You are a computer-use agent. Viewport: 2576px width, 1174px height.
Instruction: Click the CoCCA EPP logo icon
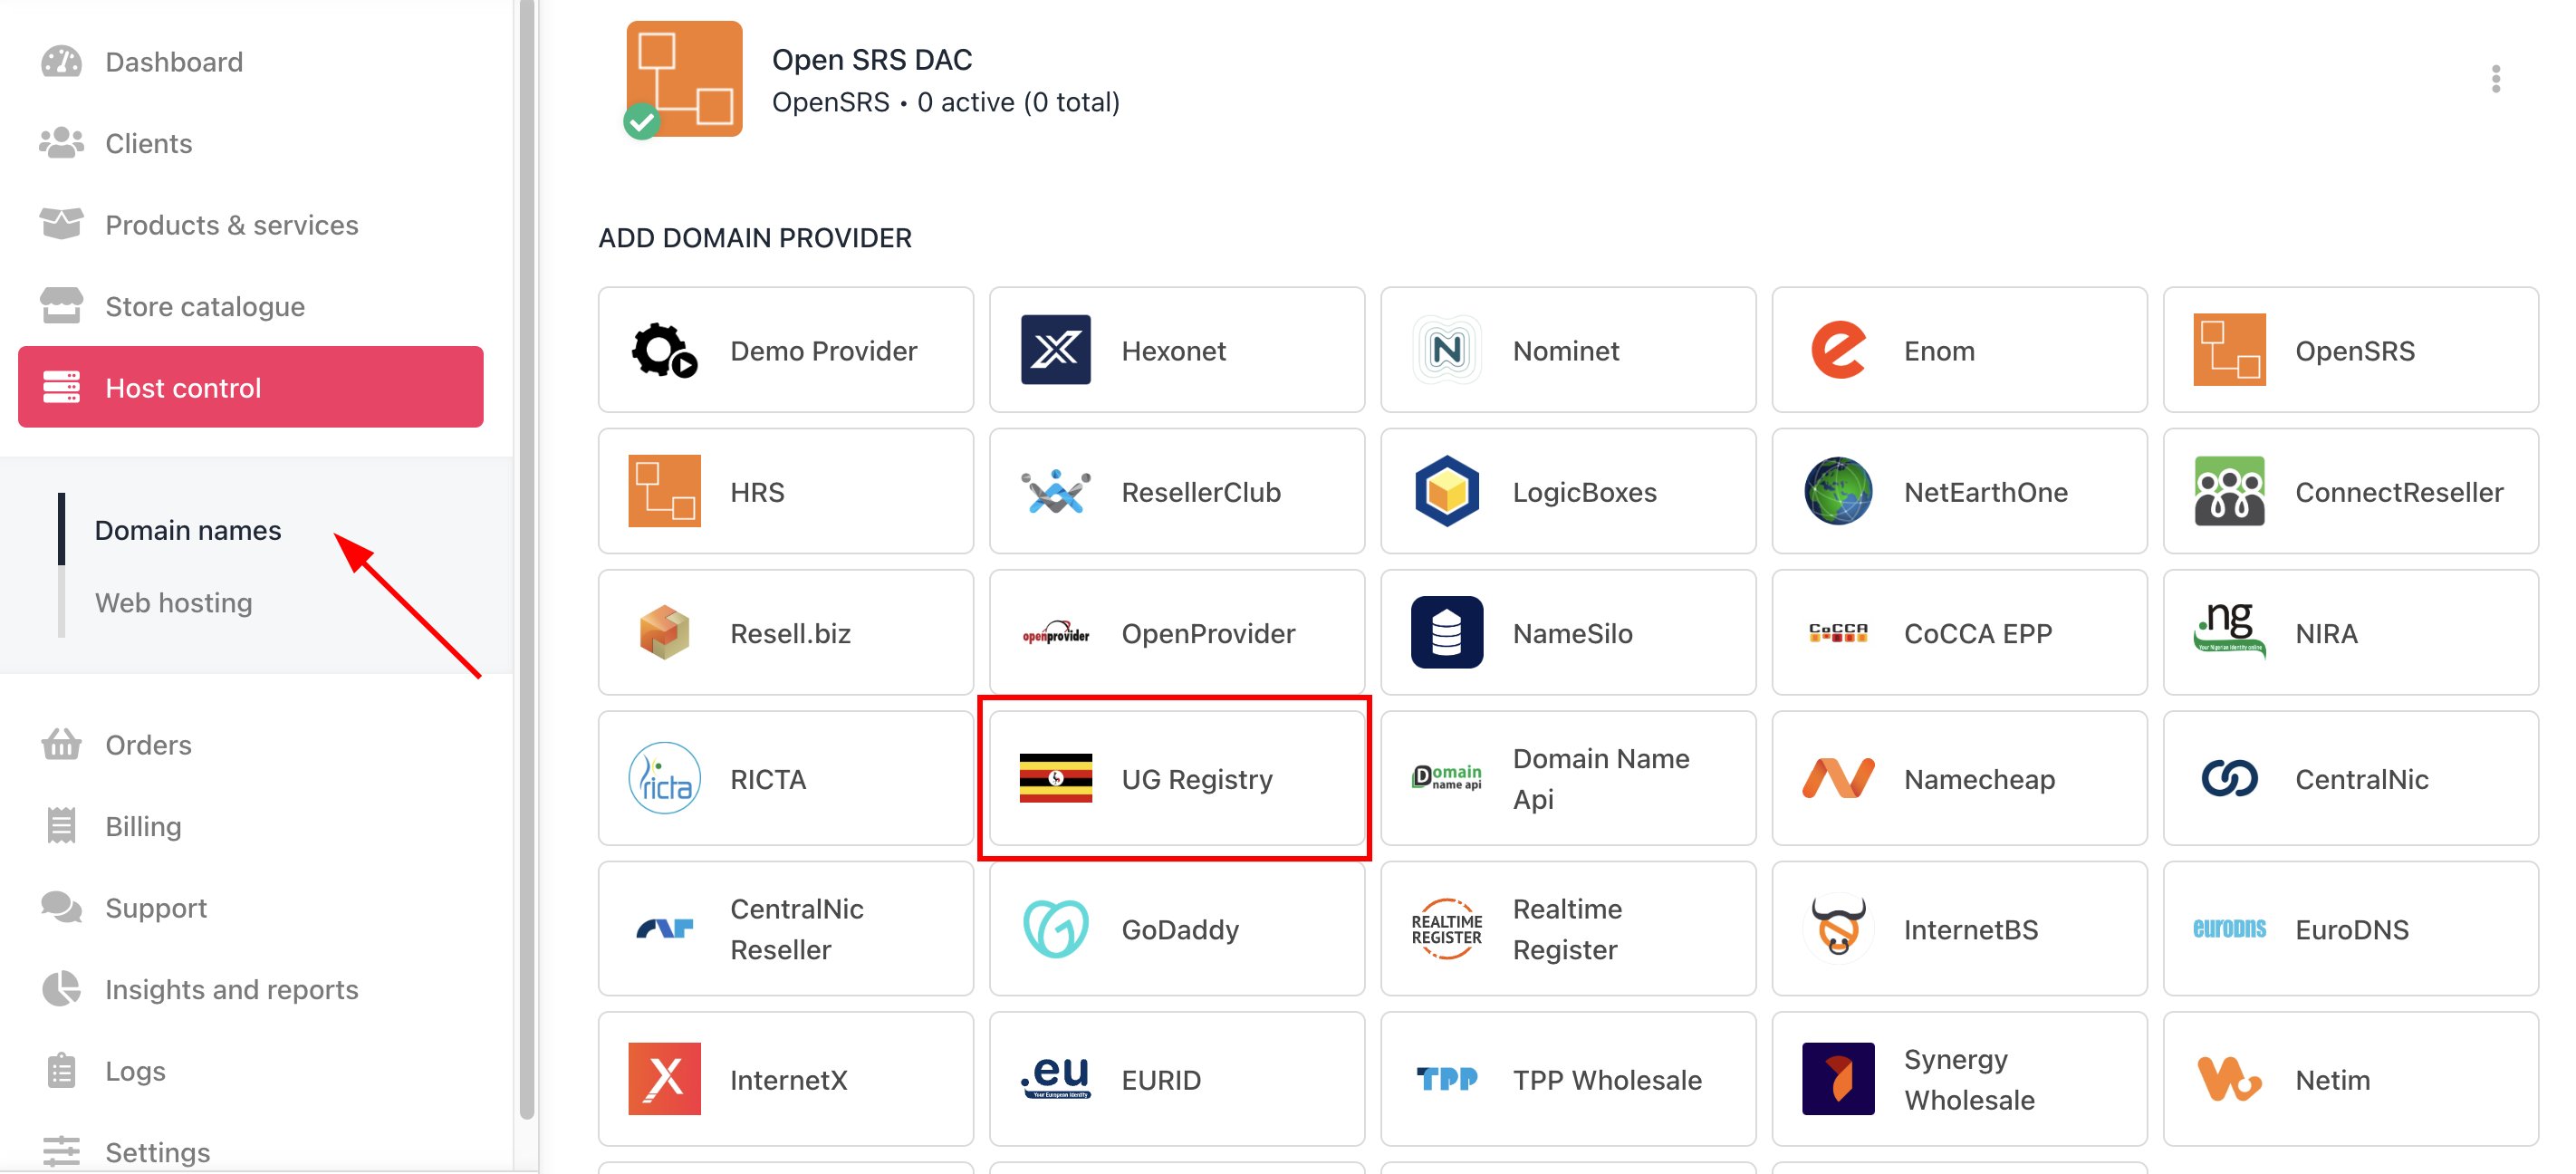(x=1838, y=633)
